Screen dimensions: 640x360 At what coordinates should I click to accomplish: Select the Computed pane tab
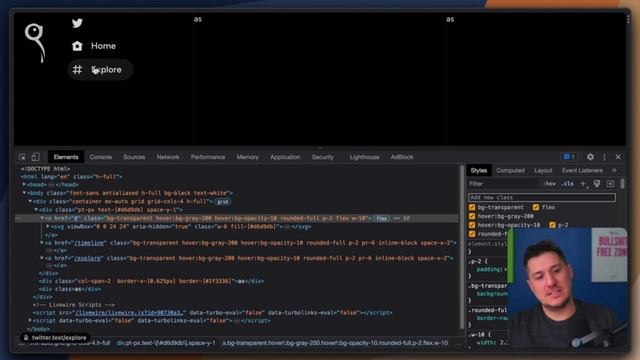pos(511,171)
